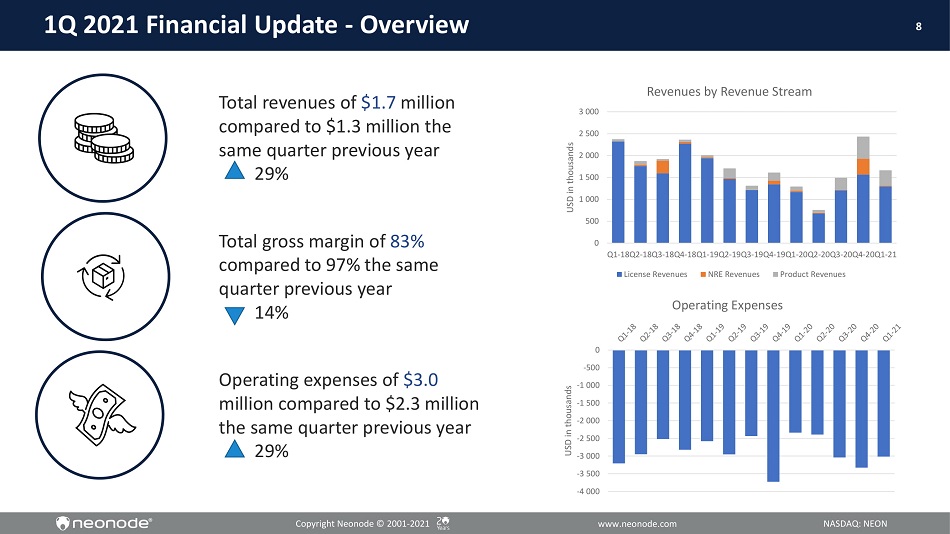
Task: Click the Q4-19 bar in operating expenses chart
Action: coord(773,416)
